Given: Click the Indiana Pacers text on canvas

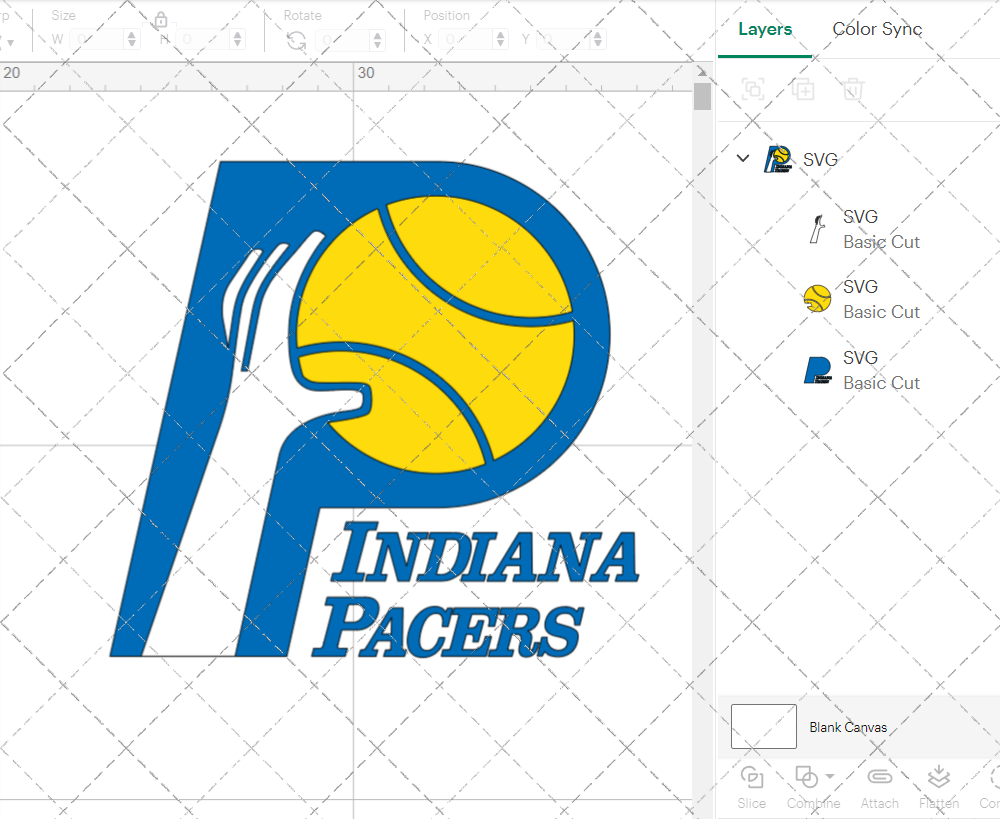Looking at the screenshot, I should pyautogui.click(x=475, y=591).
